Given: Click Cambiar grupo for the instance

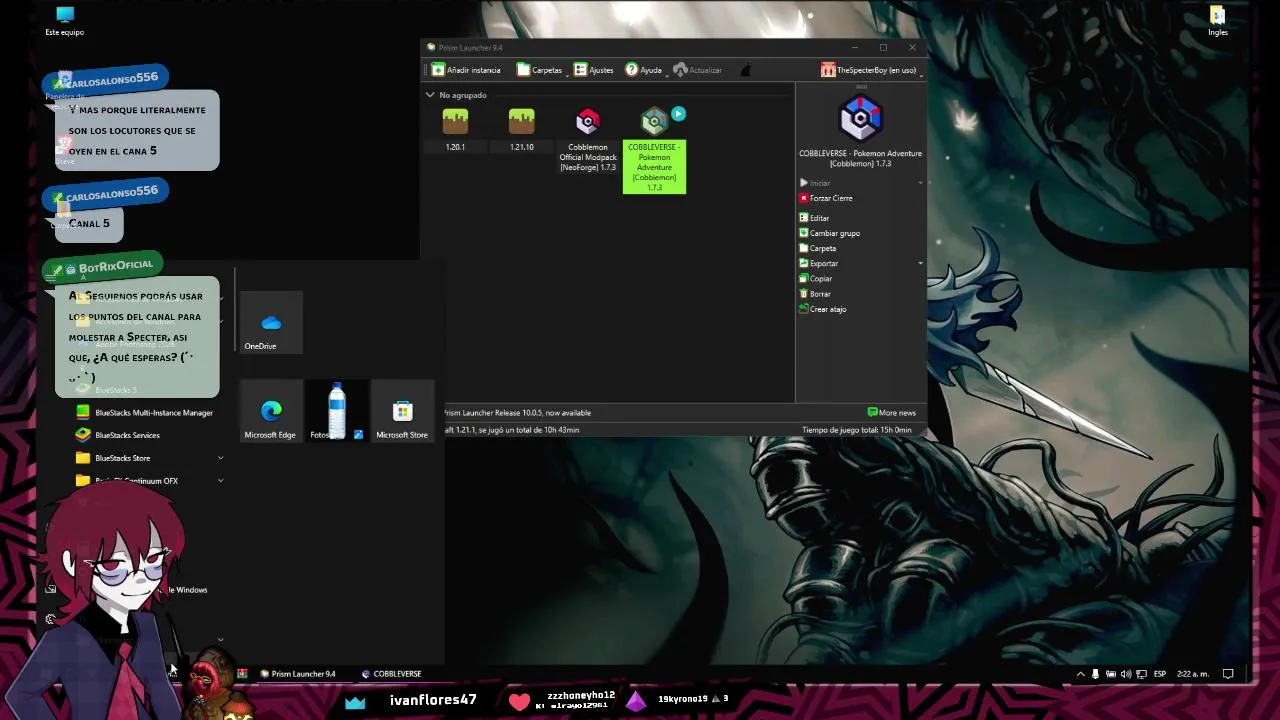Looking at the screenshot, I should click(829, 233).
